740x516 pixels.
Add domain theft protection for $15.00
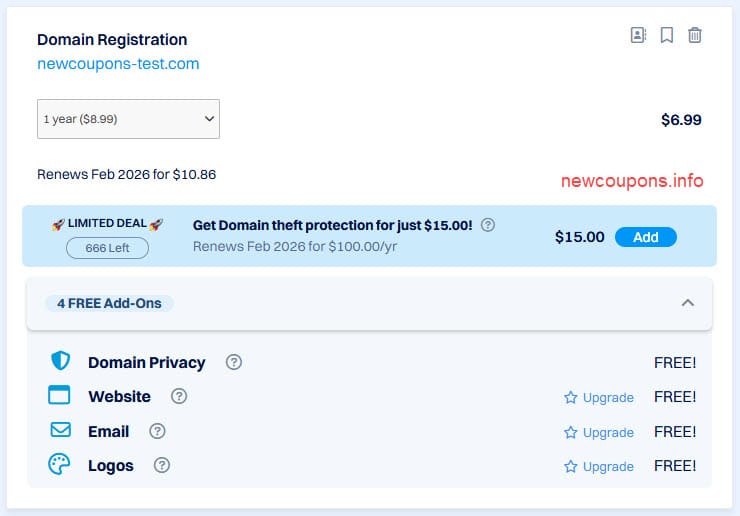click(x=646, y=237)
